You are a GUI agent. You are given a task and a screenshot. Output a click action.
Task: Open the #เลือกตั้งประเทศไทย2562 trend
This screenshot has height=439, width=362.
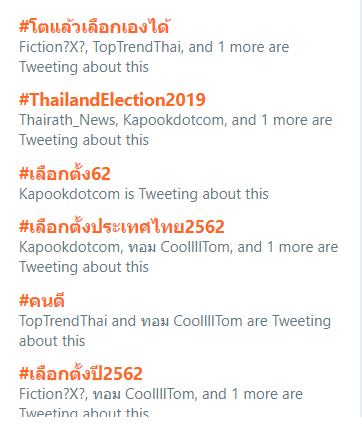(x=122, y=226)
